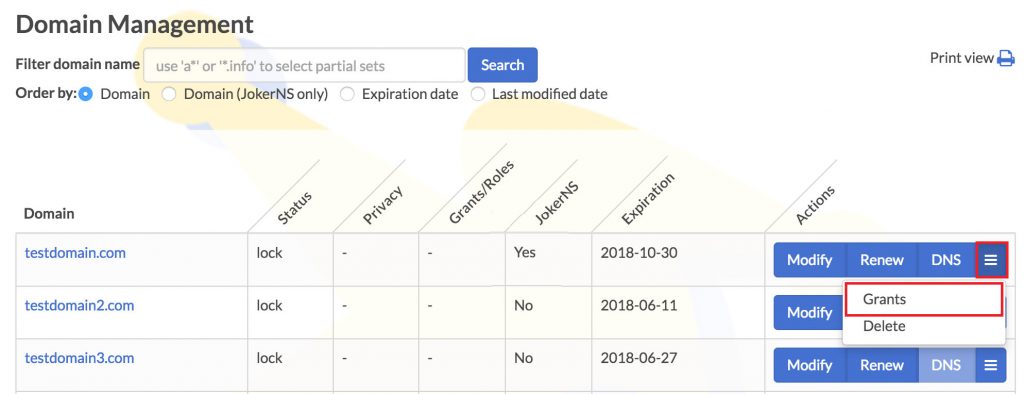Focus the Filter domain name field
Image resolution: width=1024 pixels, height=394 pixels.
304,65
